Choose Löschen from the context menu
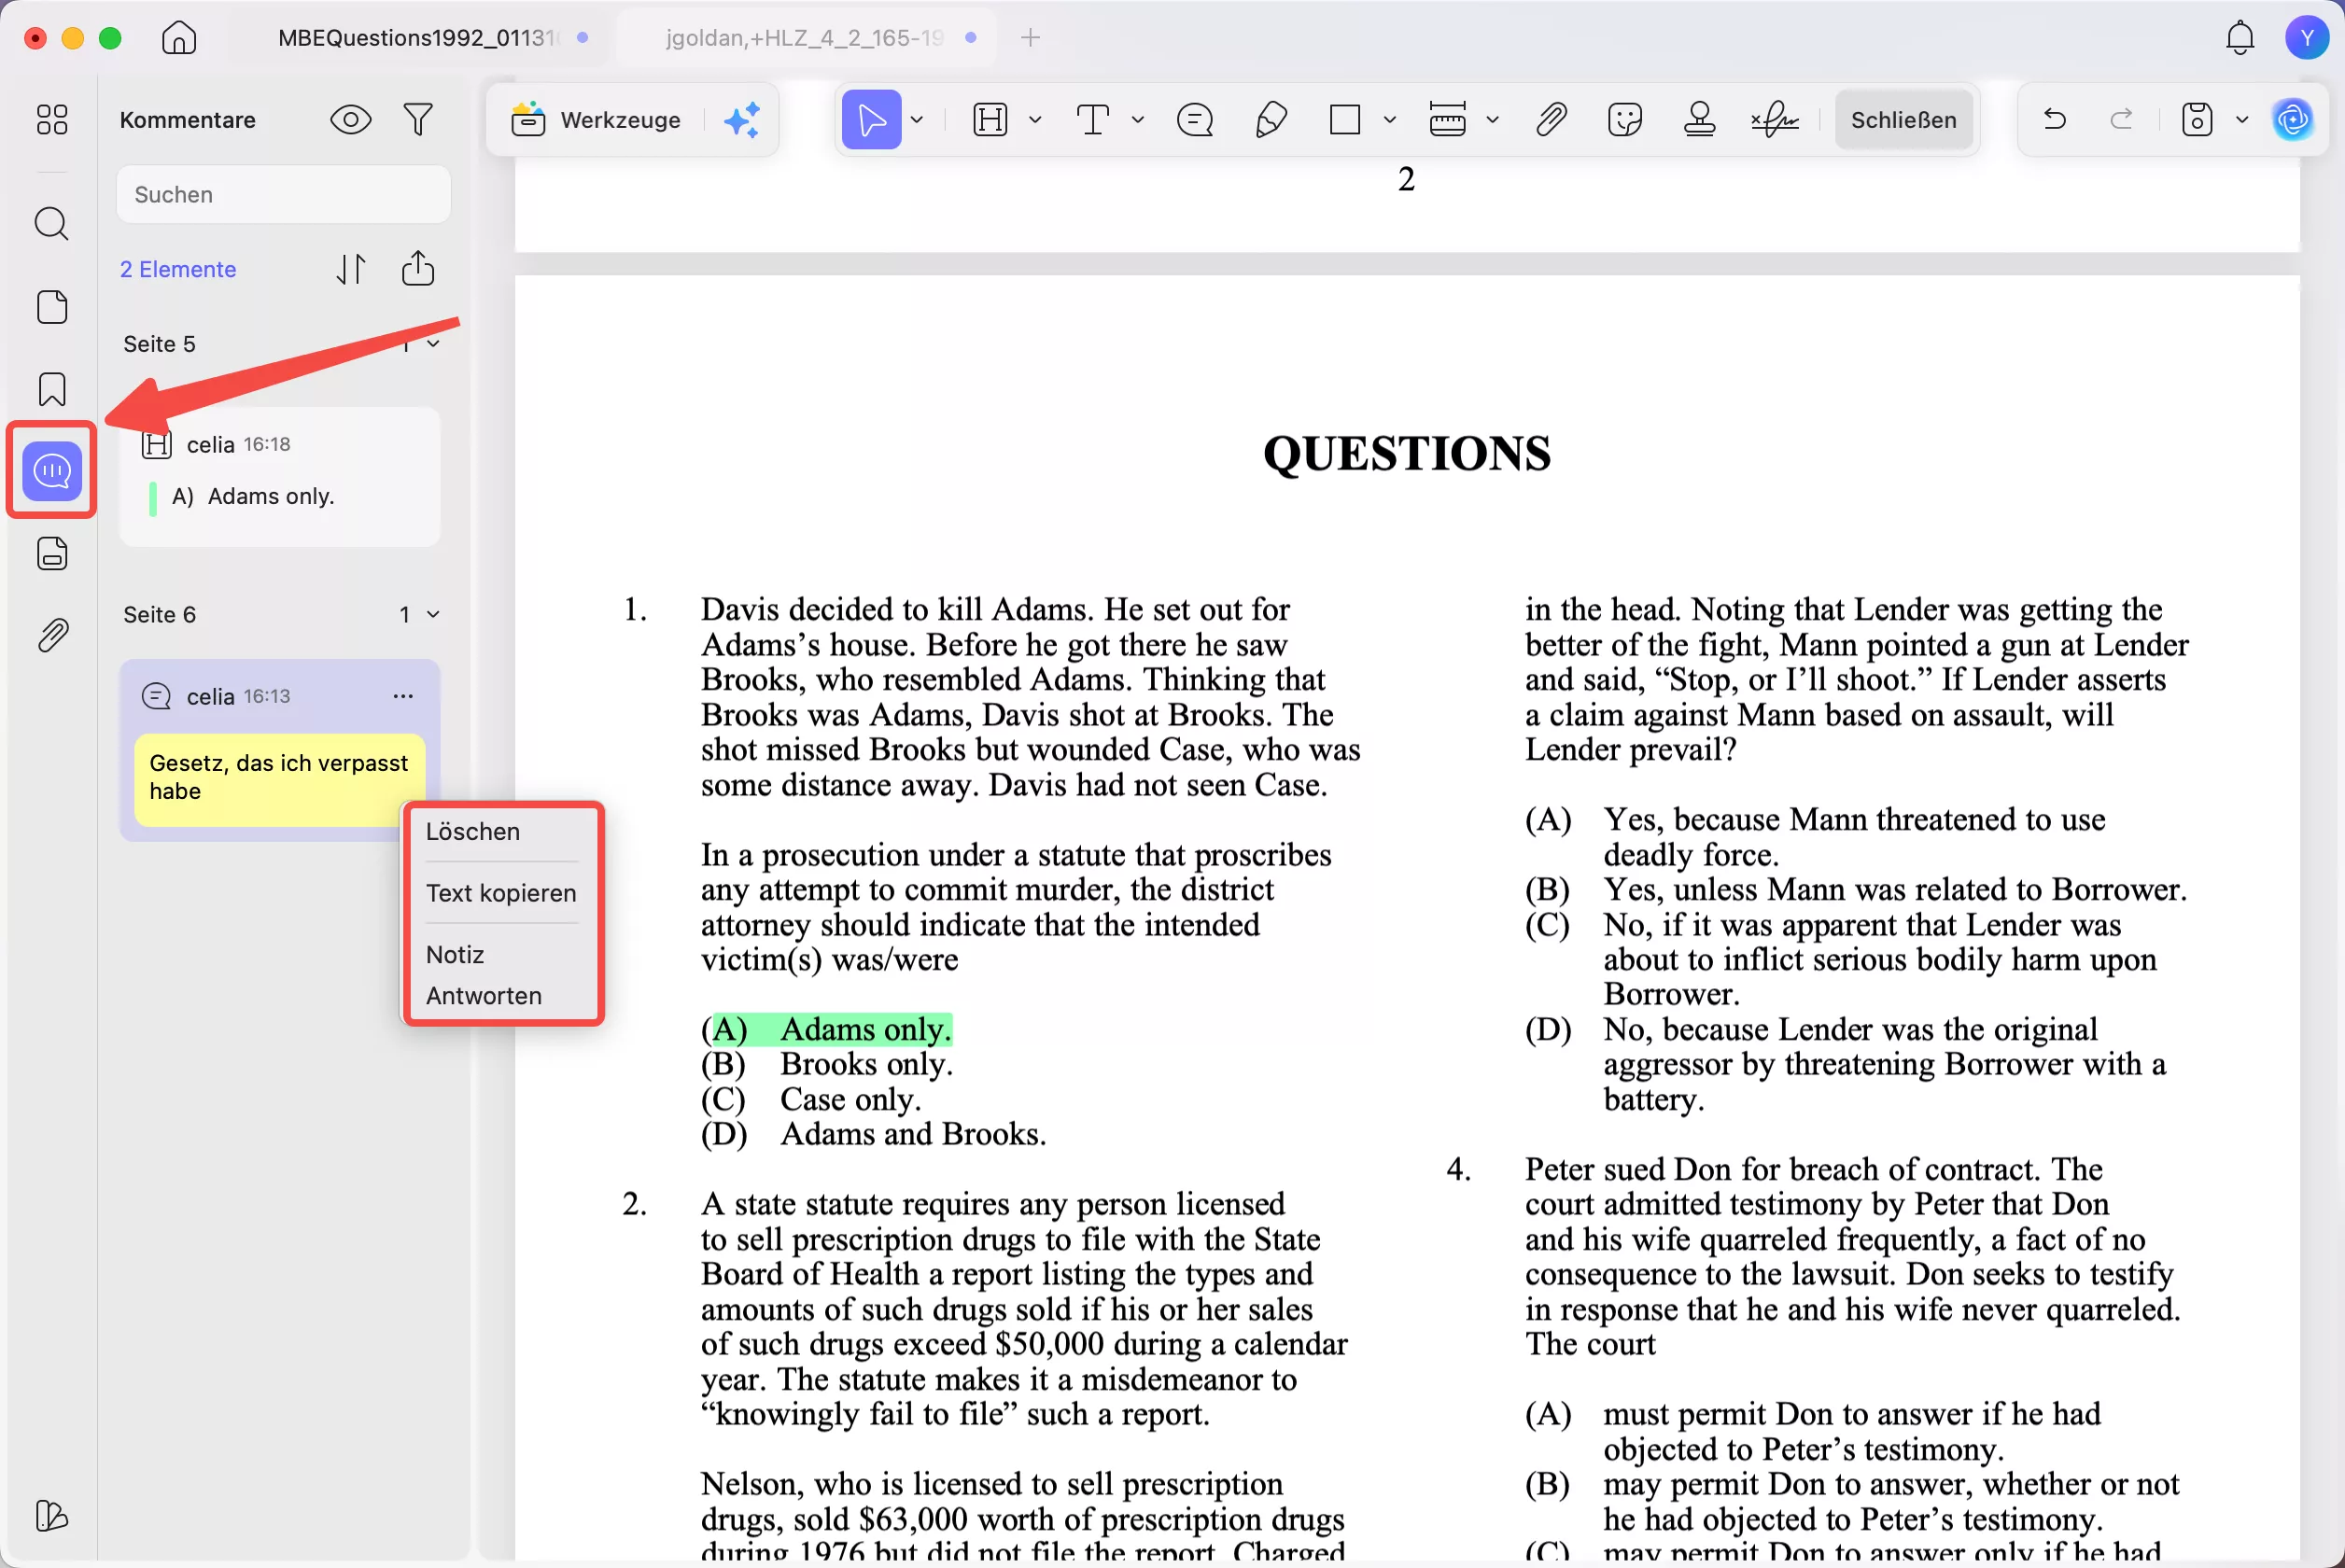 point(473,832)
